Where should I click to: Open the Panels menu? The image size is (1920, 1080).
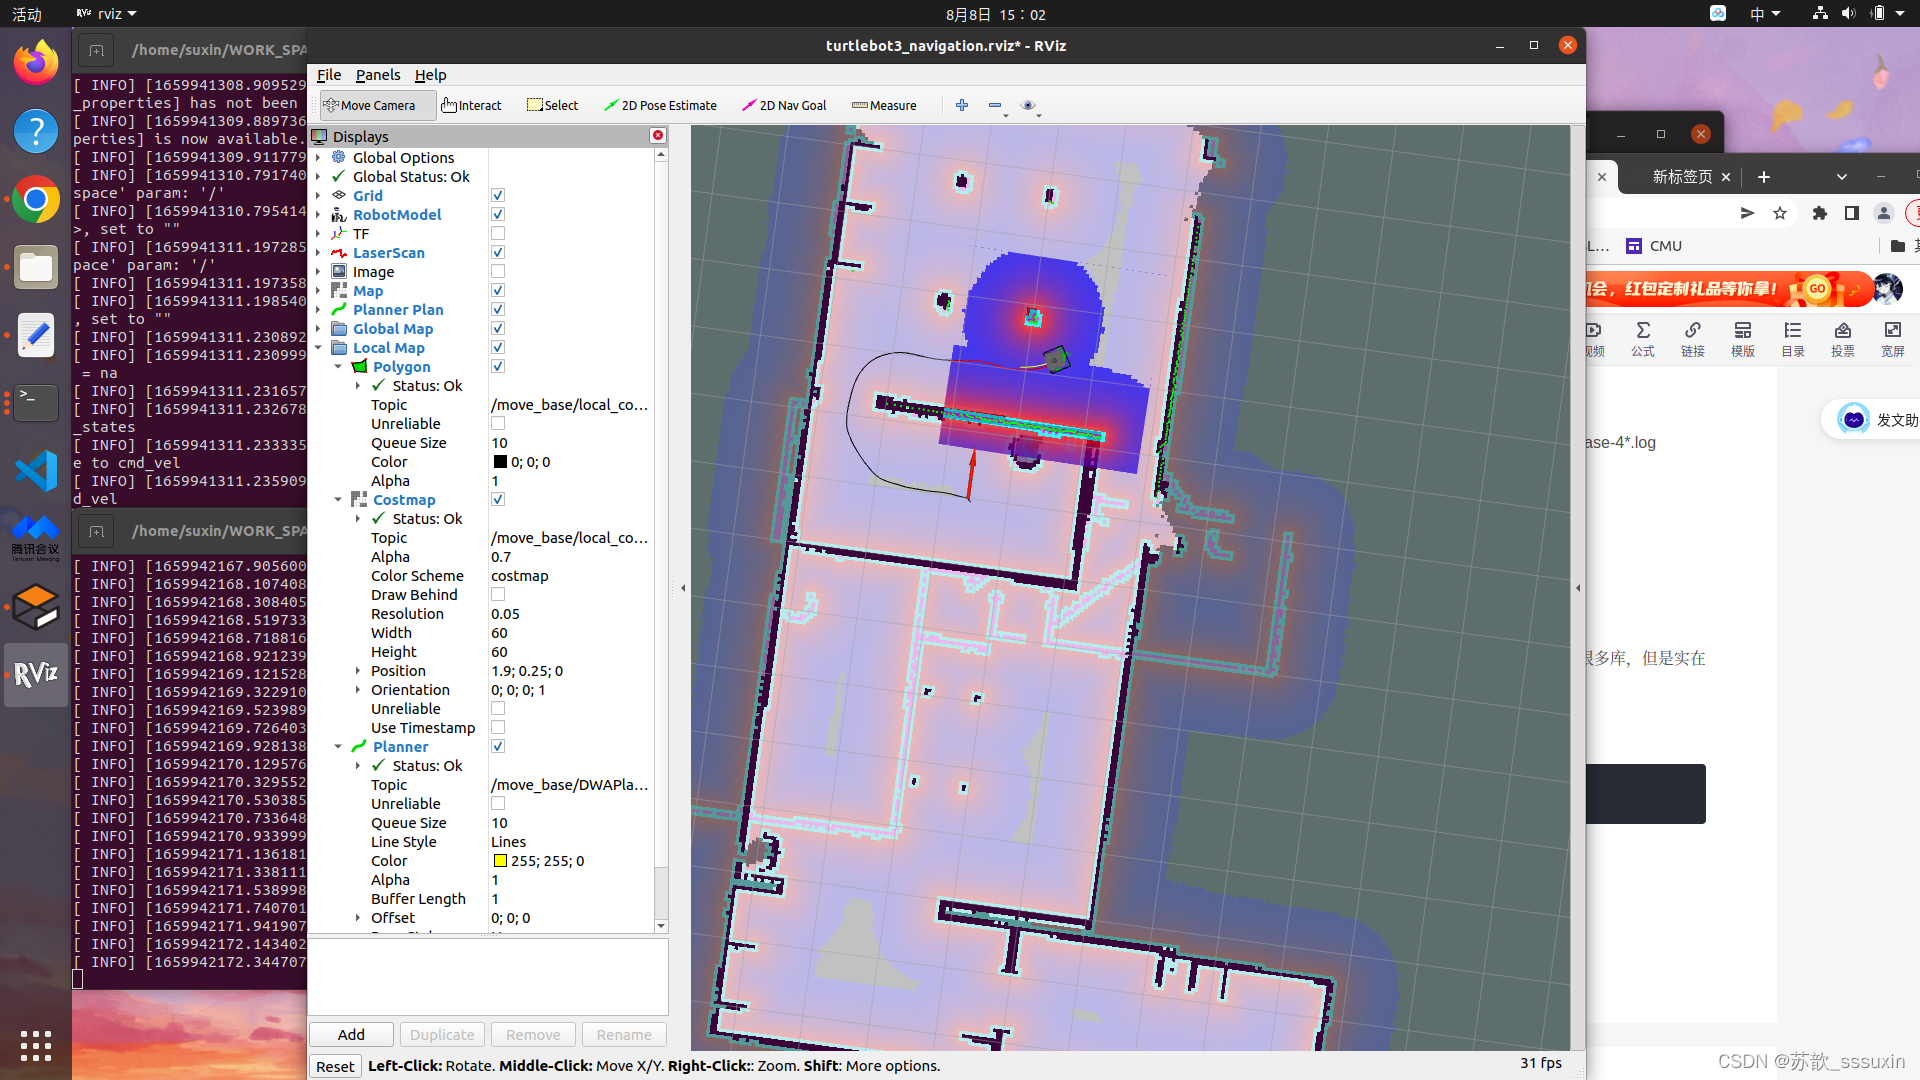(378, 75)
